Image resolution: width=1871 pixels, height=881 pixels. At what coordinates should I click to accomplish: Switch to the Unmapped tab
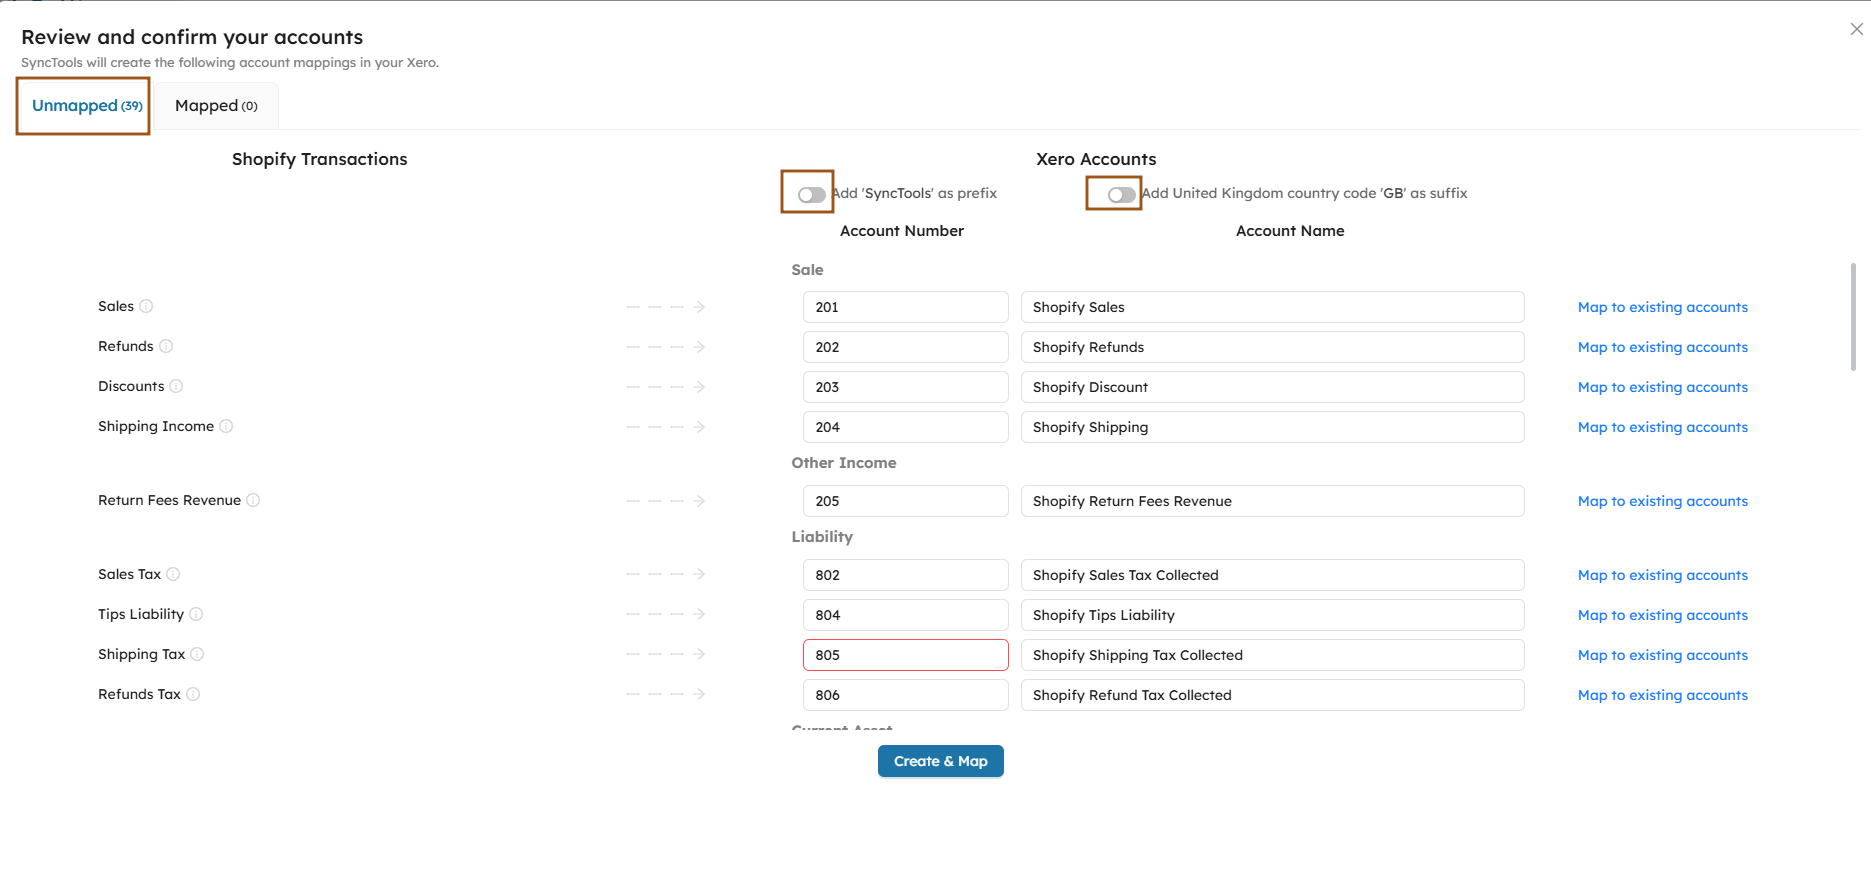tap(87, 106)
